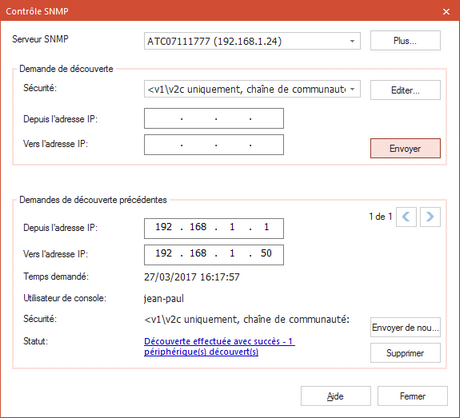This screenshot has height=418, width=460.
Task: Click the previous Depuis IP 192.168.1.1 field
Action: click(214, 228)
